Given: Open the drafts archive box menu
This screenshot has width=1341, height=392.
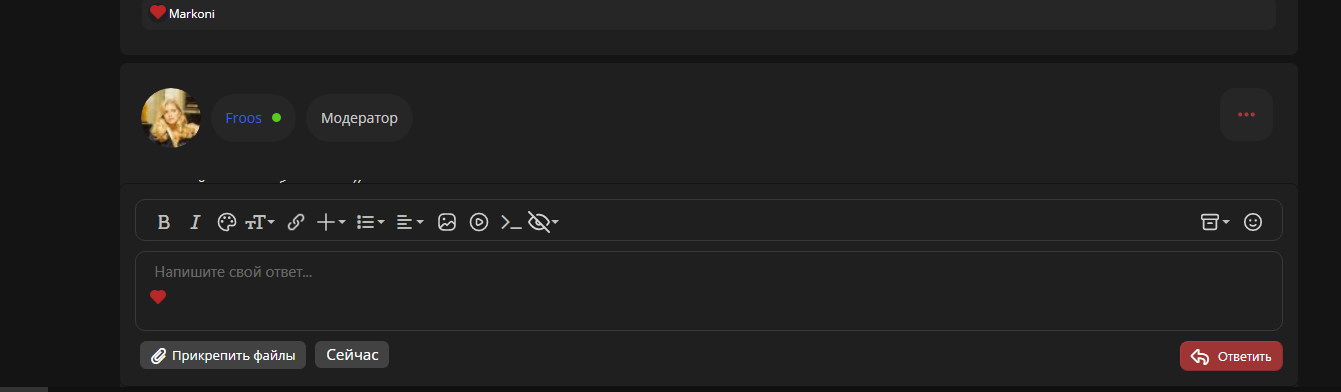Looking at the screenshot, I should point(1215,222).
